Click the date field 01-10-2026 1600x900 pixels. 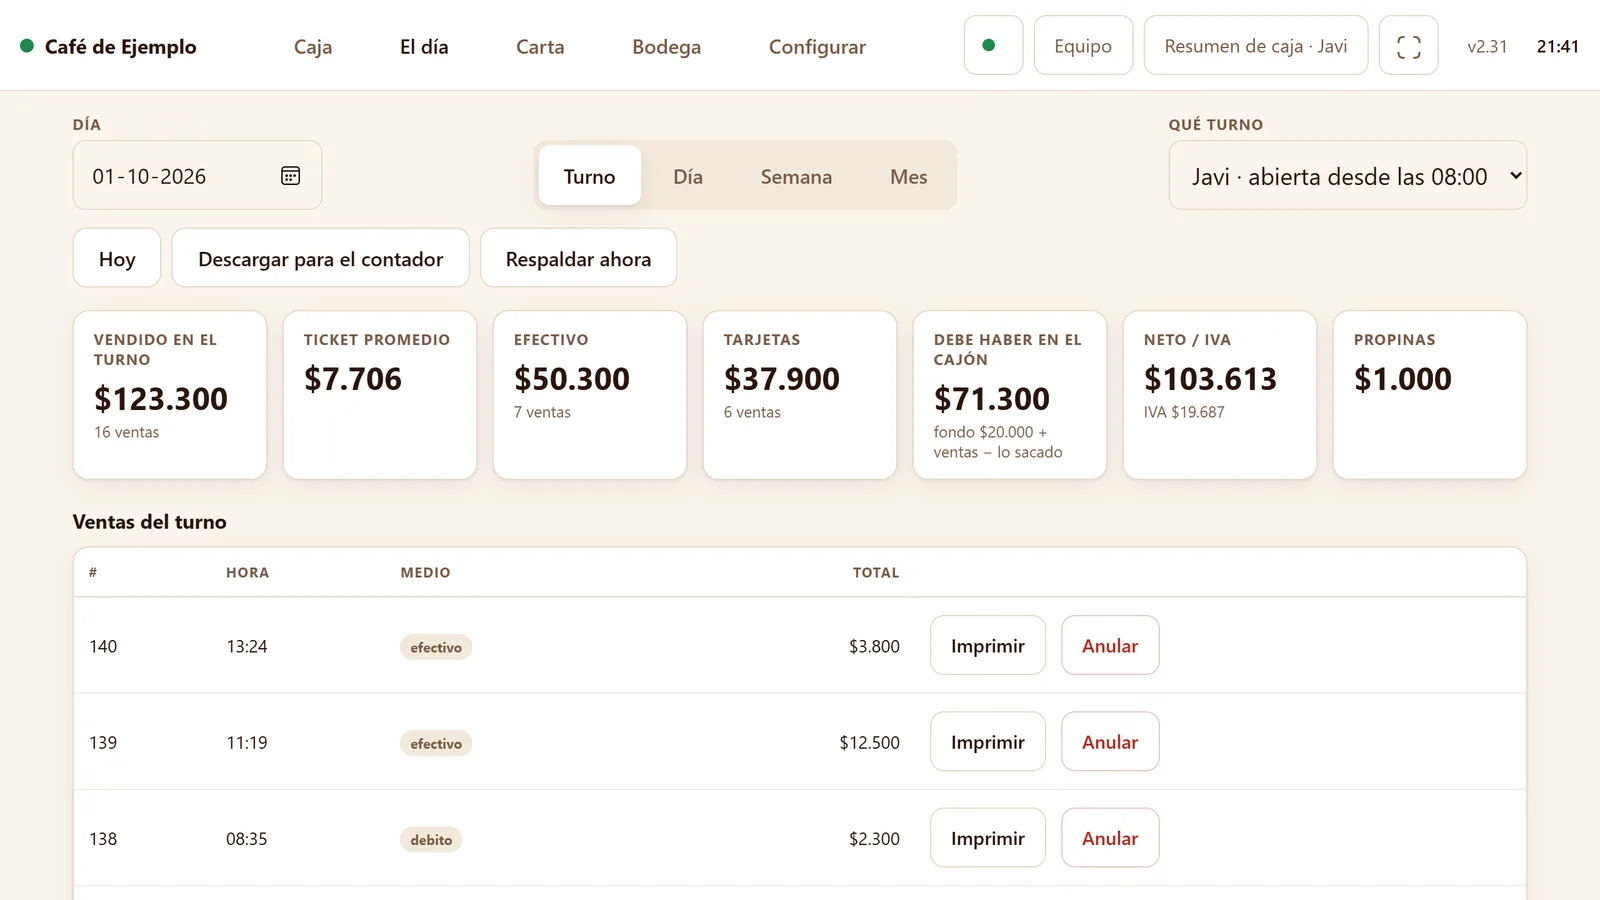click(x=197, y=176)
